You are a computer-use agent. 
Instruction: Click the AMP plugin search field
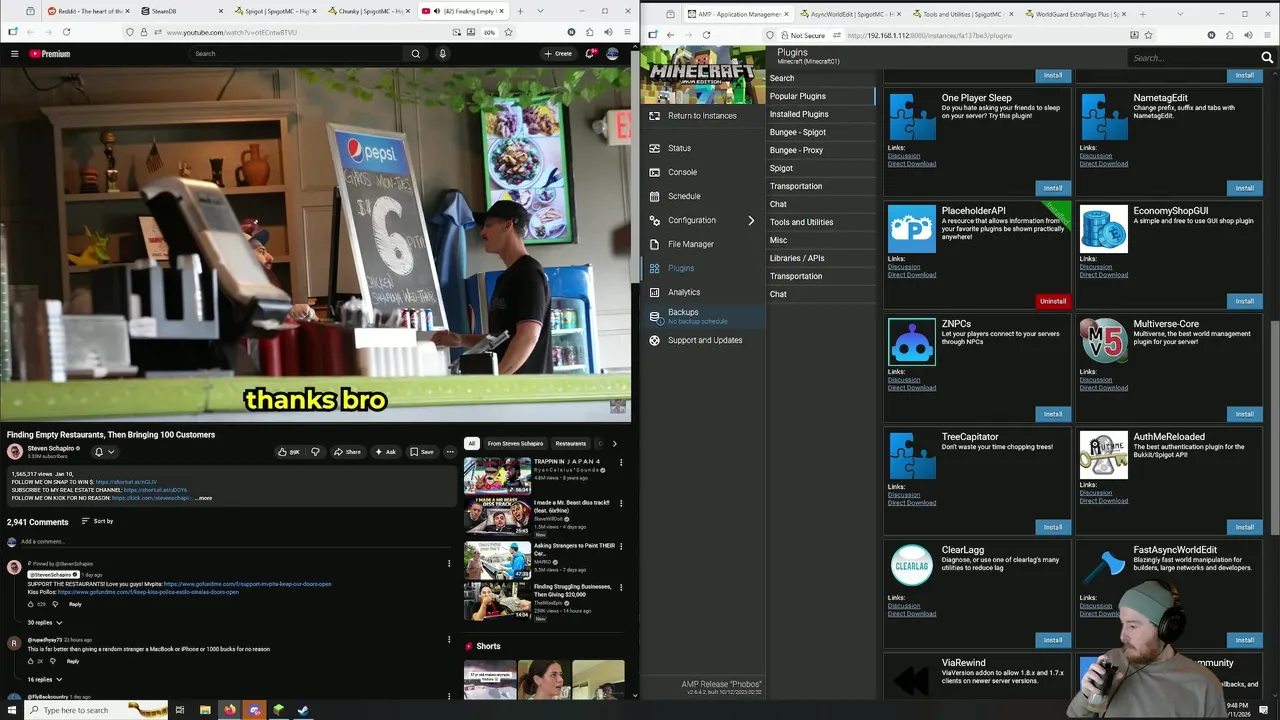click(1193, 58)
